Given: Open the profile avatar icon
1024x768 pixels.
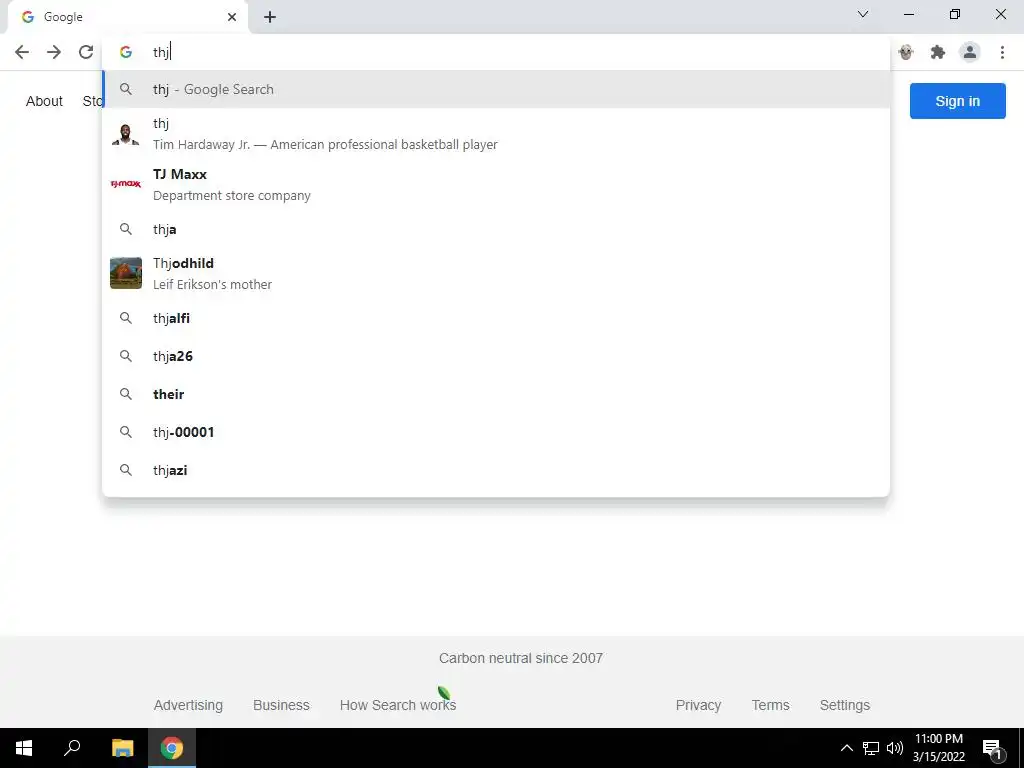Looking at the screenshot, I should pos(970,52).
